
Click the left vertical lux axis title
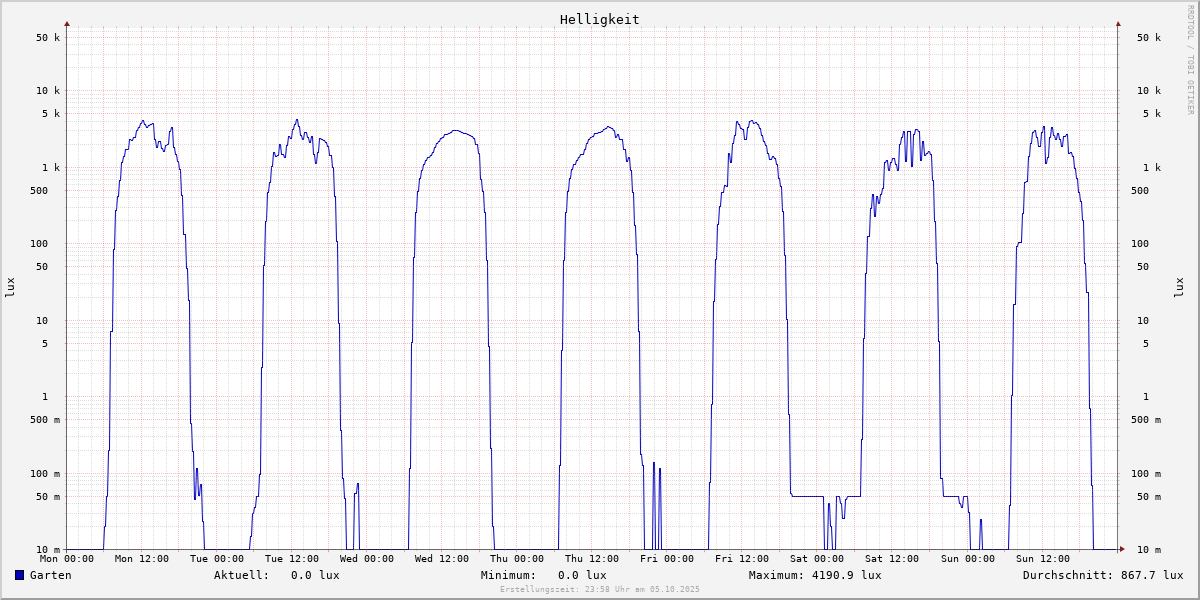pyautogui.click(x=10, y=287)
